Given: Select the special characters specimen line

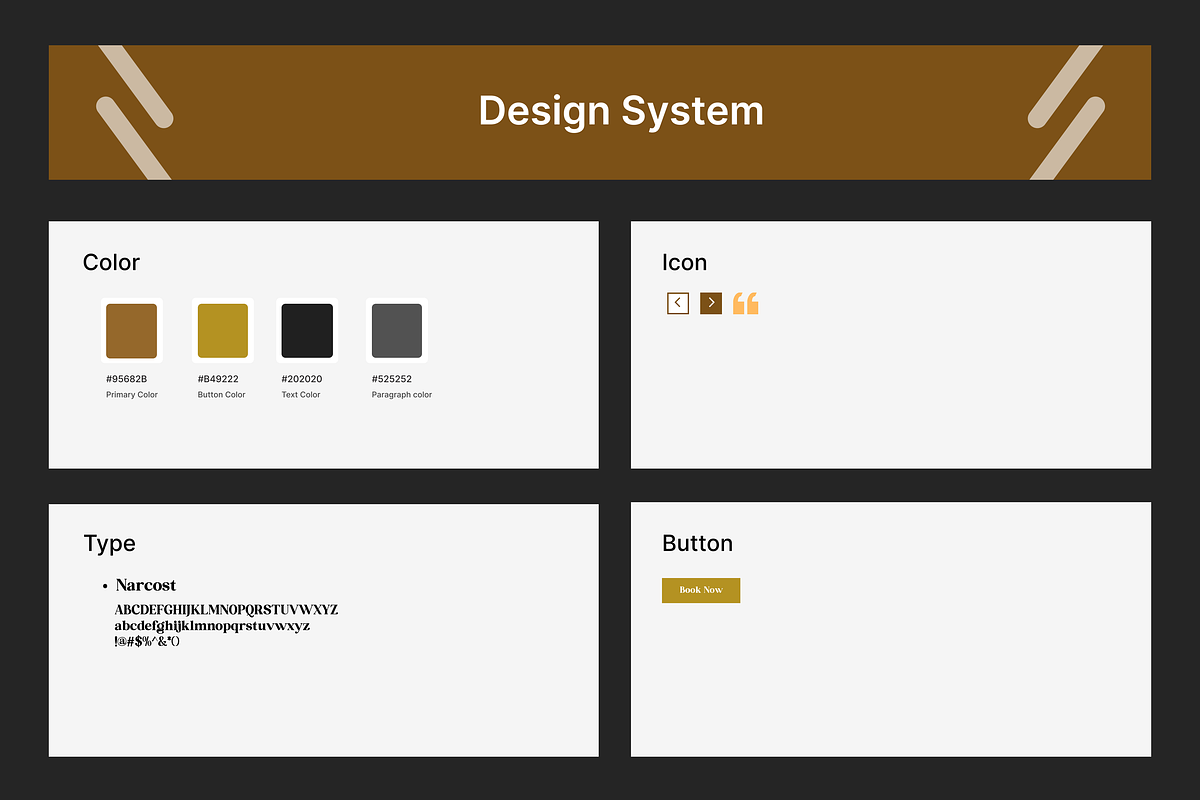Looking at the screenshot, I should coord(147,642).
